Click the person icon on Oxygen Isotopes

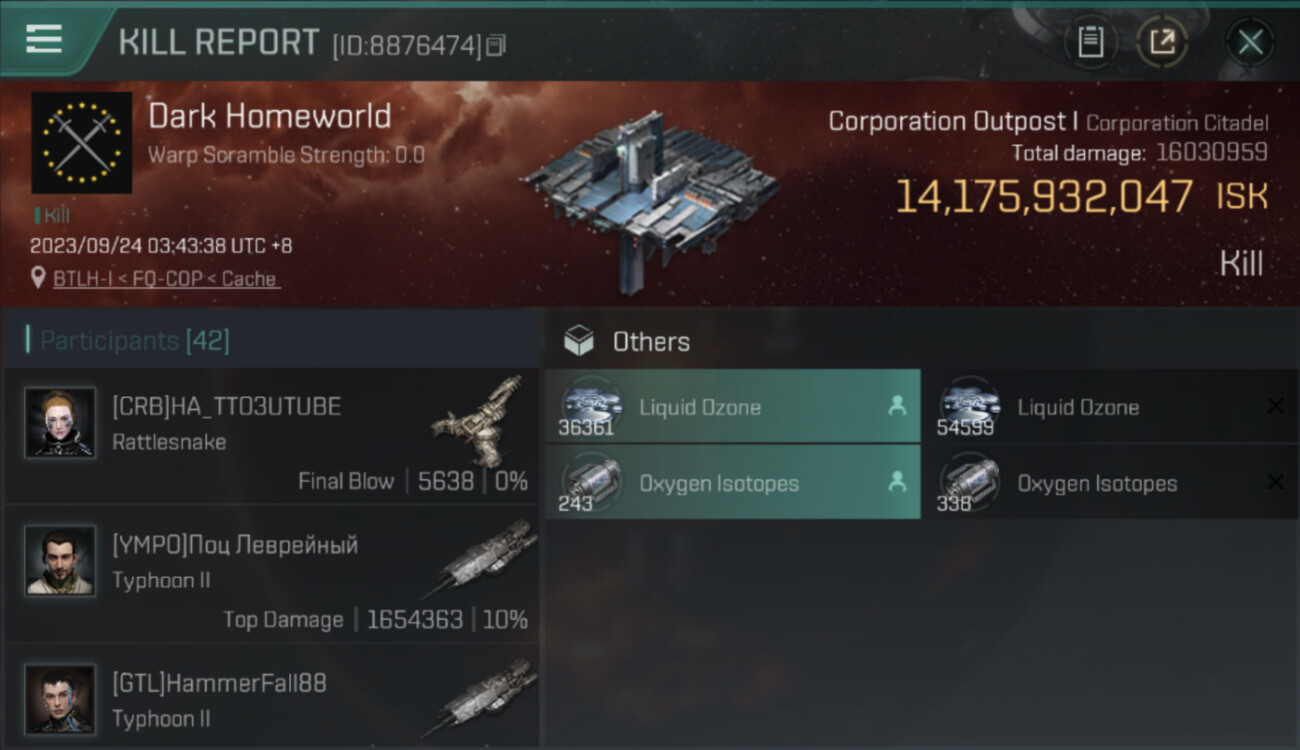click(x=897, y=482)
